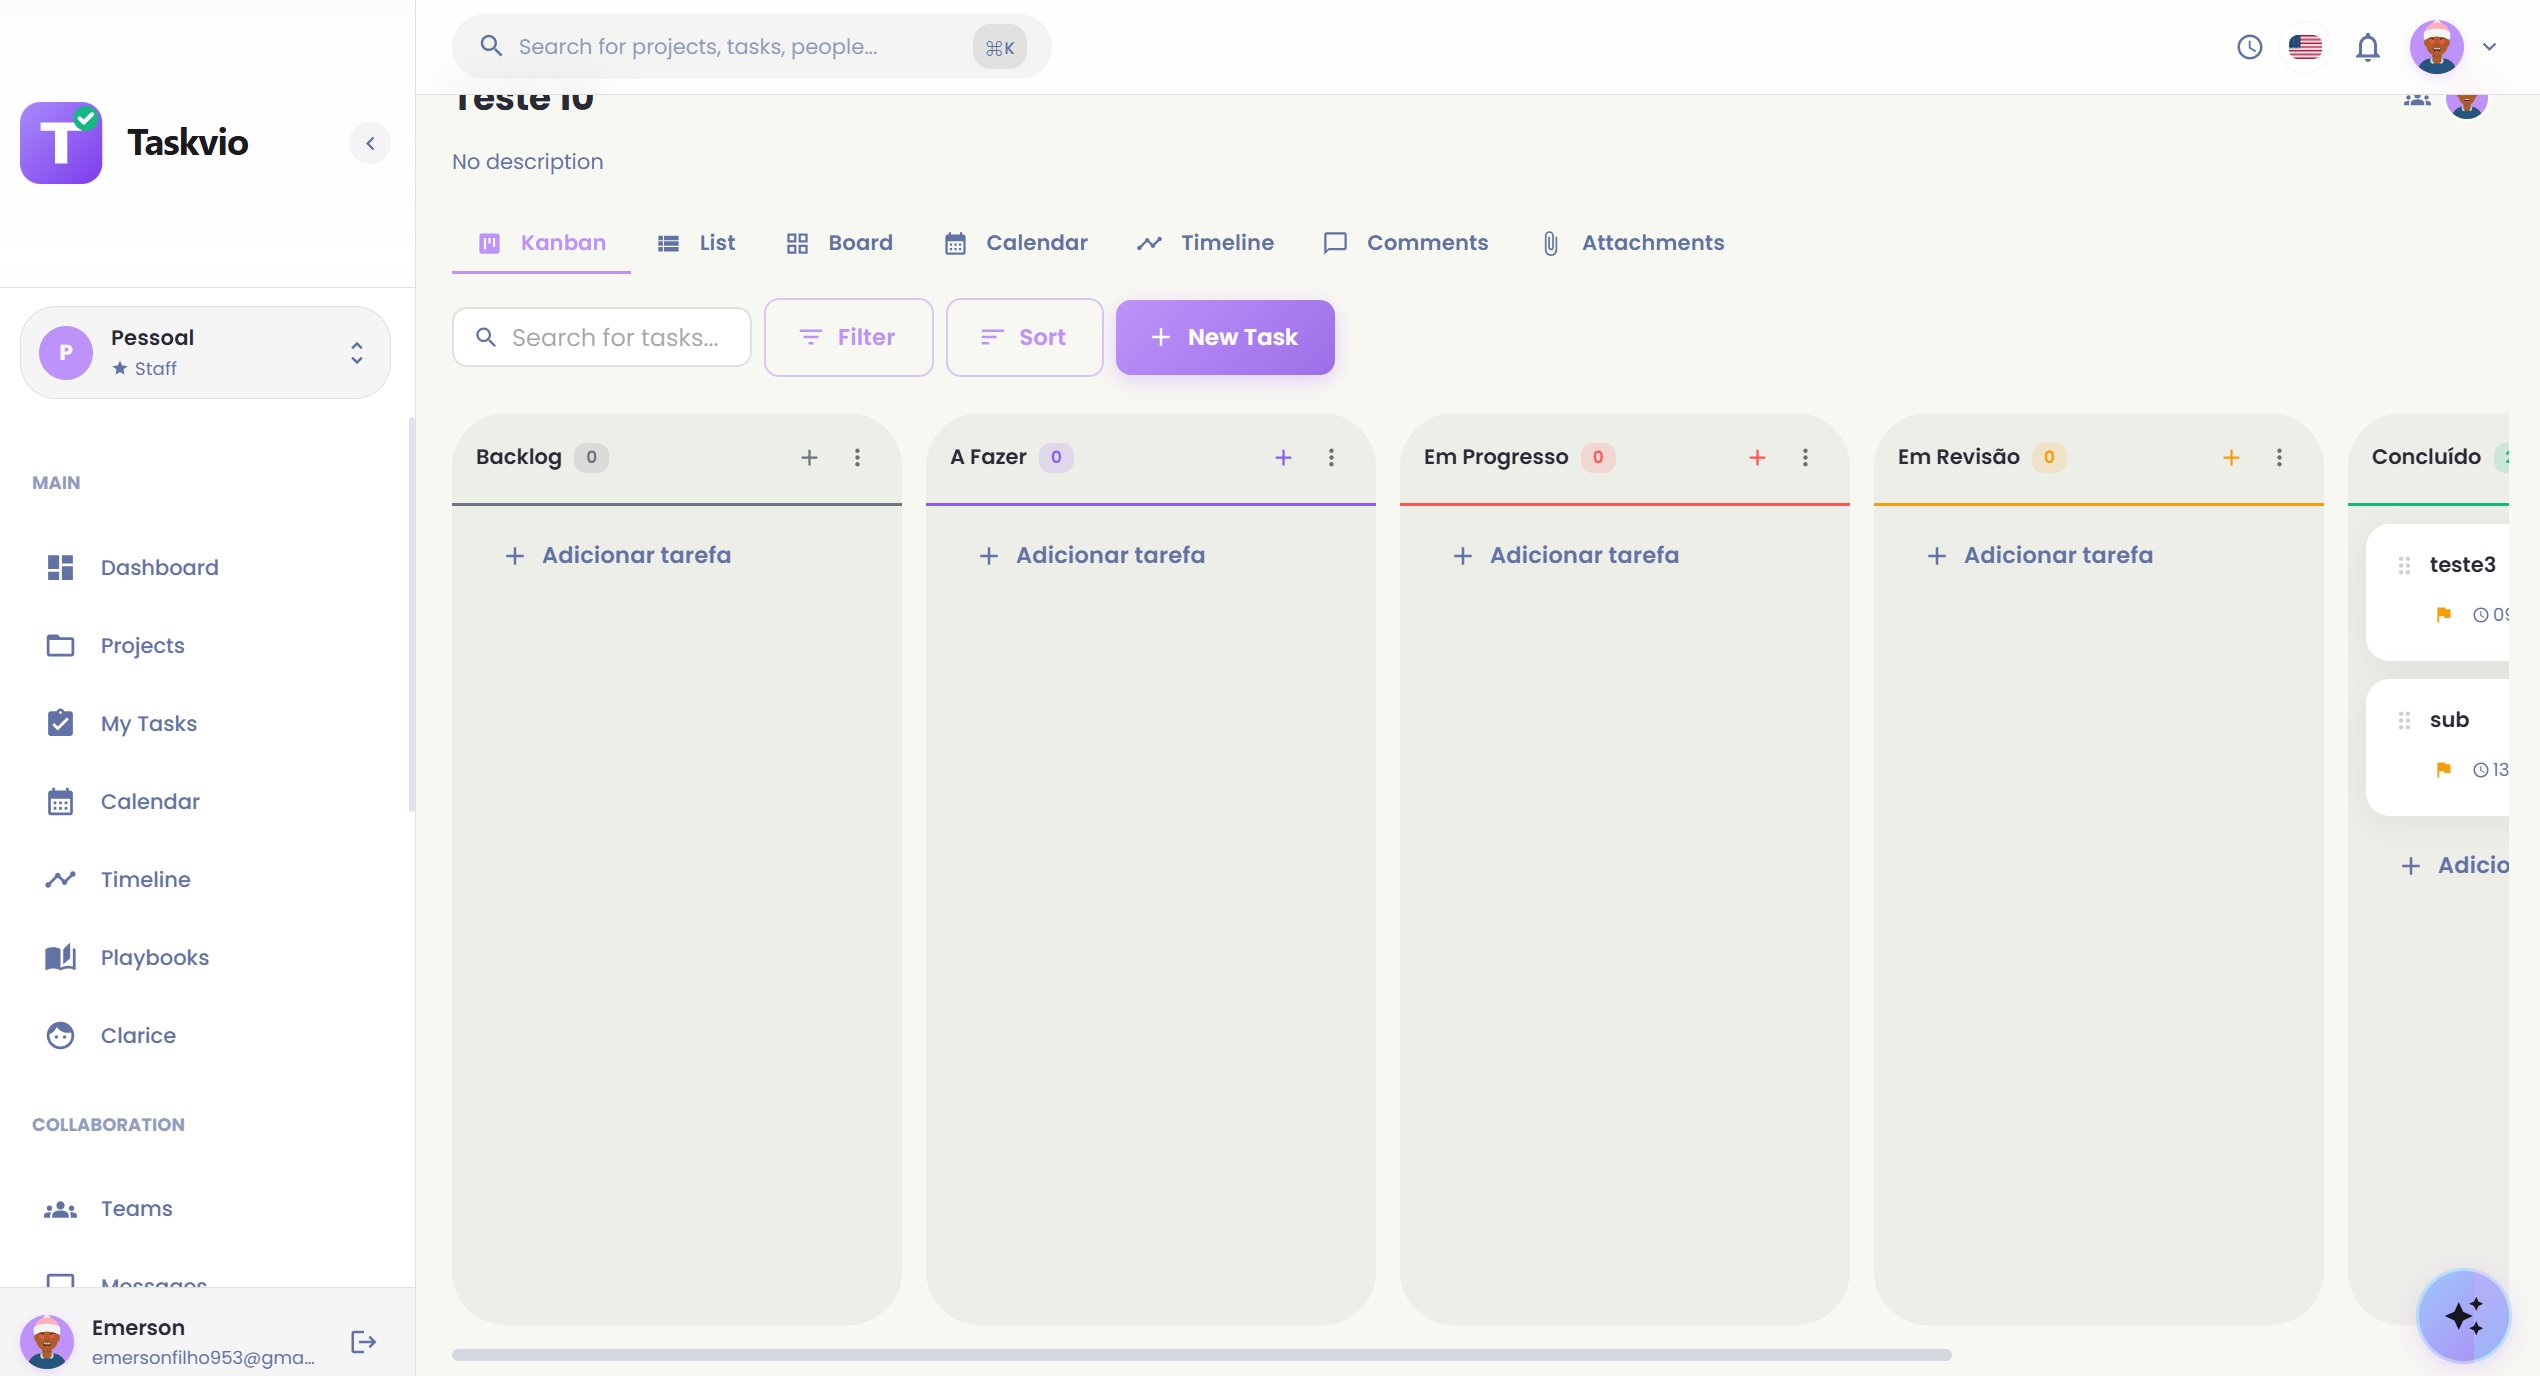Open Playbooks in the sidebar
2540x1376 pixels.
pos(154,957)
